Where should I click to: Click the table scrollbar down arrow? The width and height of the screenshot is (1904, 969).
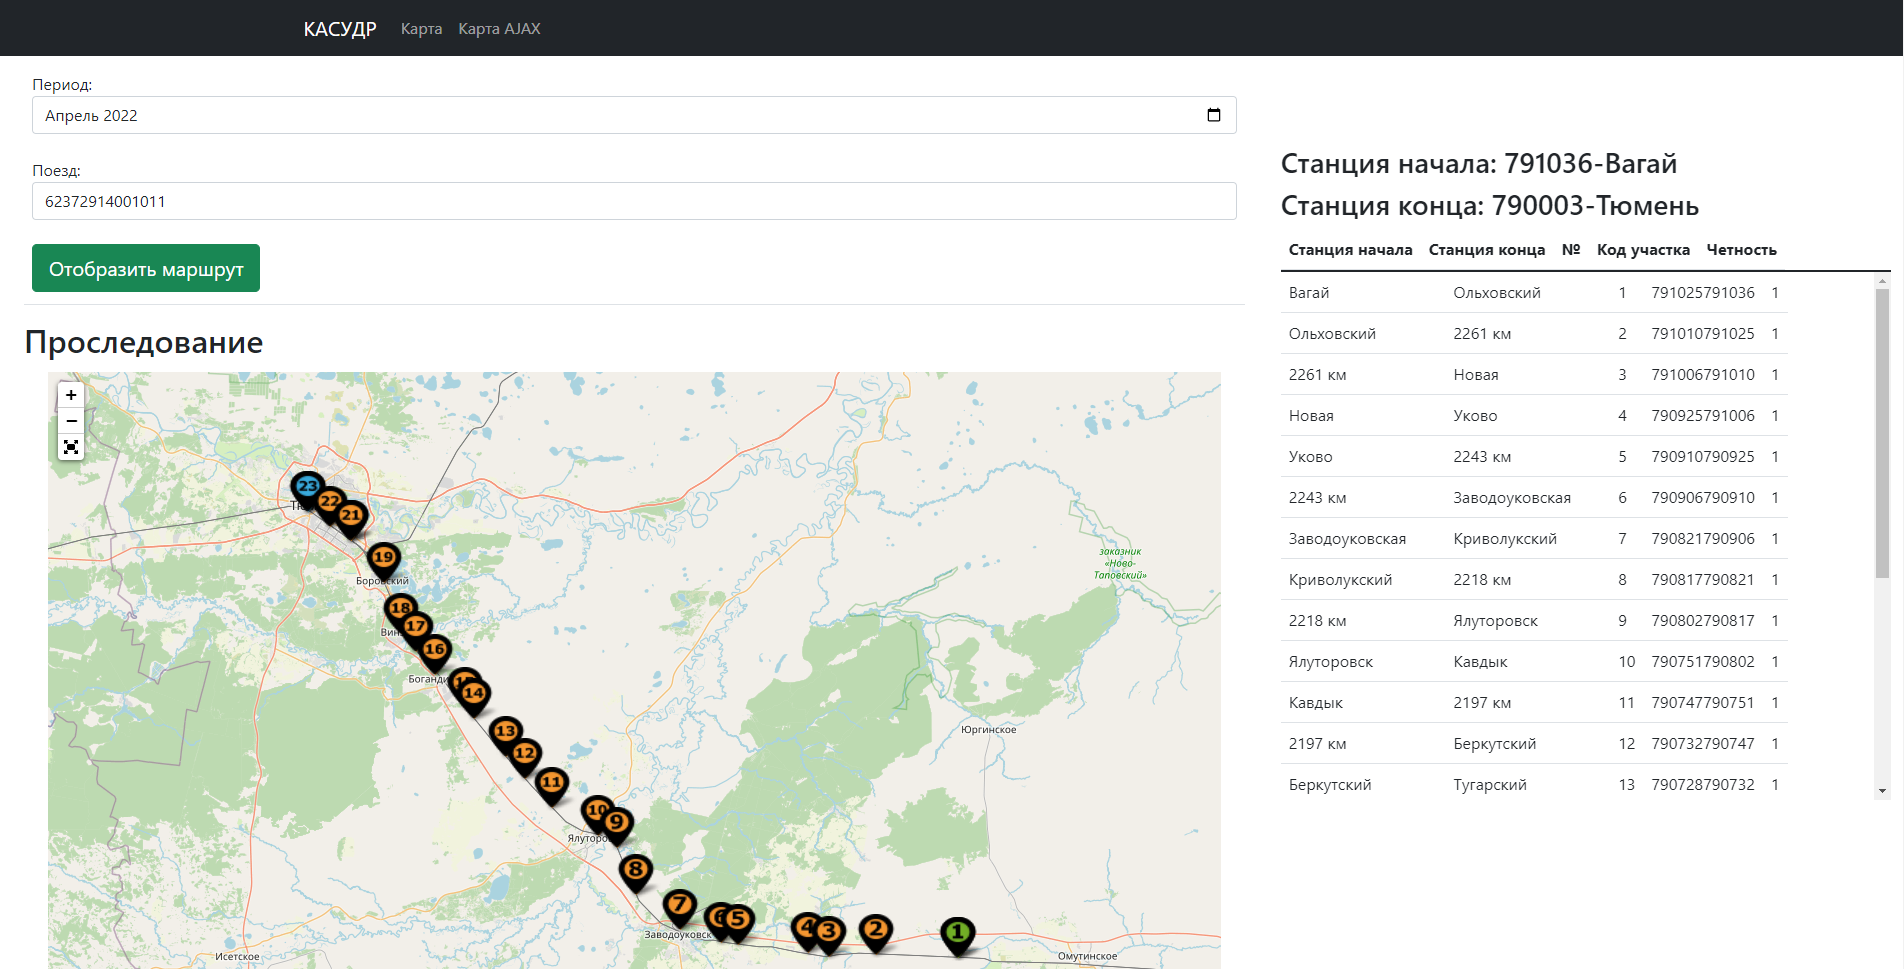pyautogui.click(x=1882, y=791)
